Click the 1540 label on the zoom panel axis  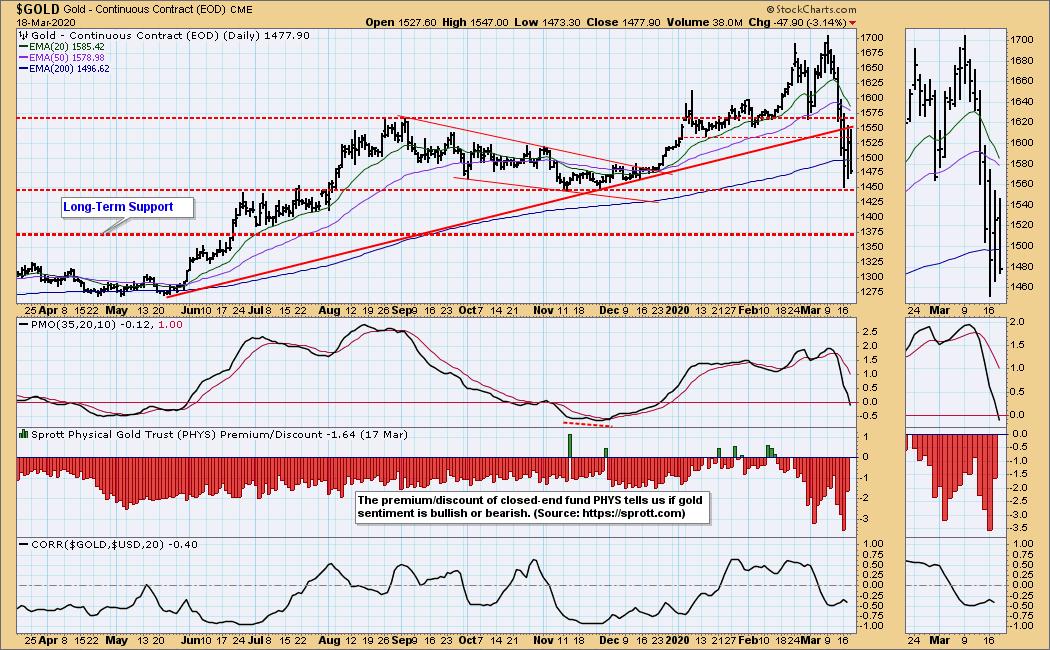coord(1022,205)
